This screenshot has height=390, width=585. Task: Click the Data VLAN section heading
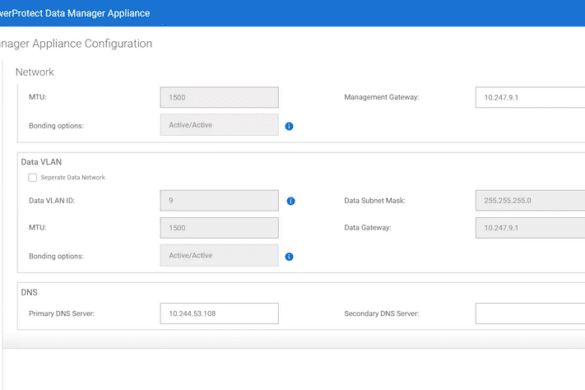(41, 162)
